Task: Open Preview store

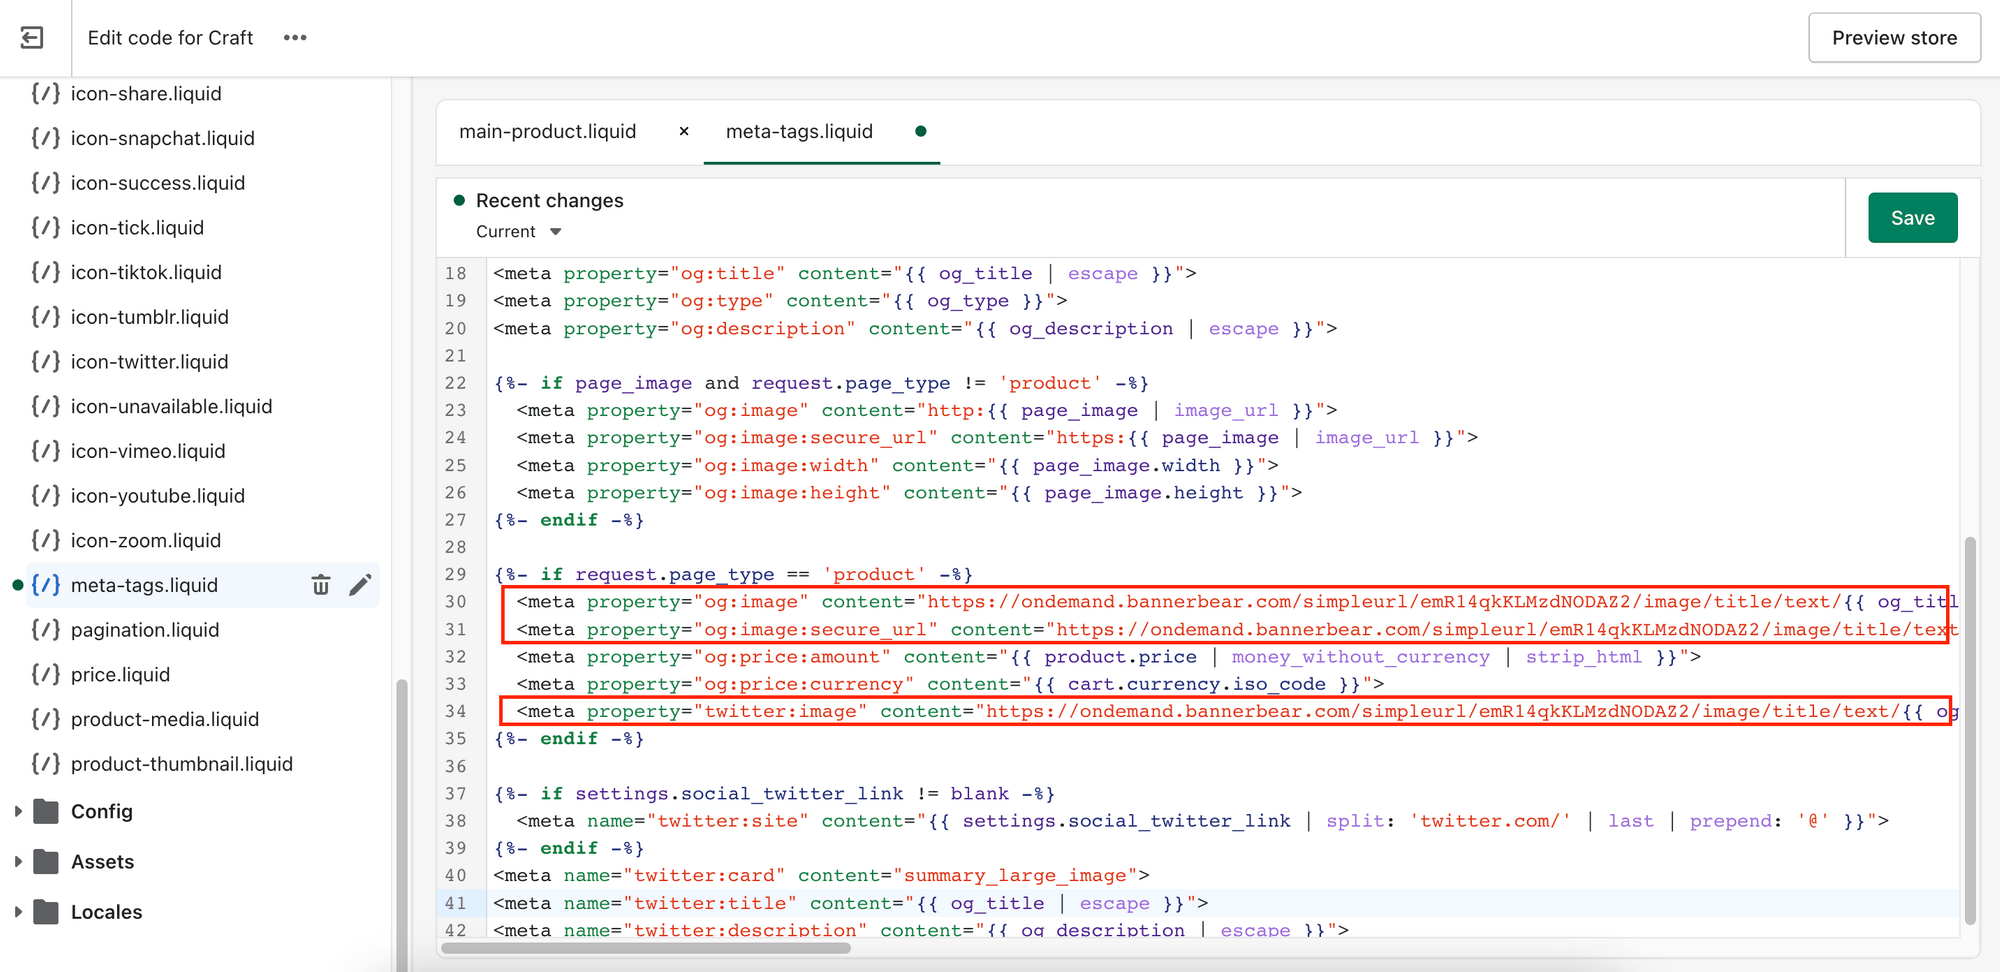Action: [x=1894, y=37]
